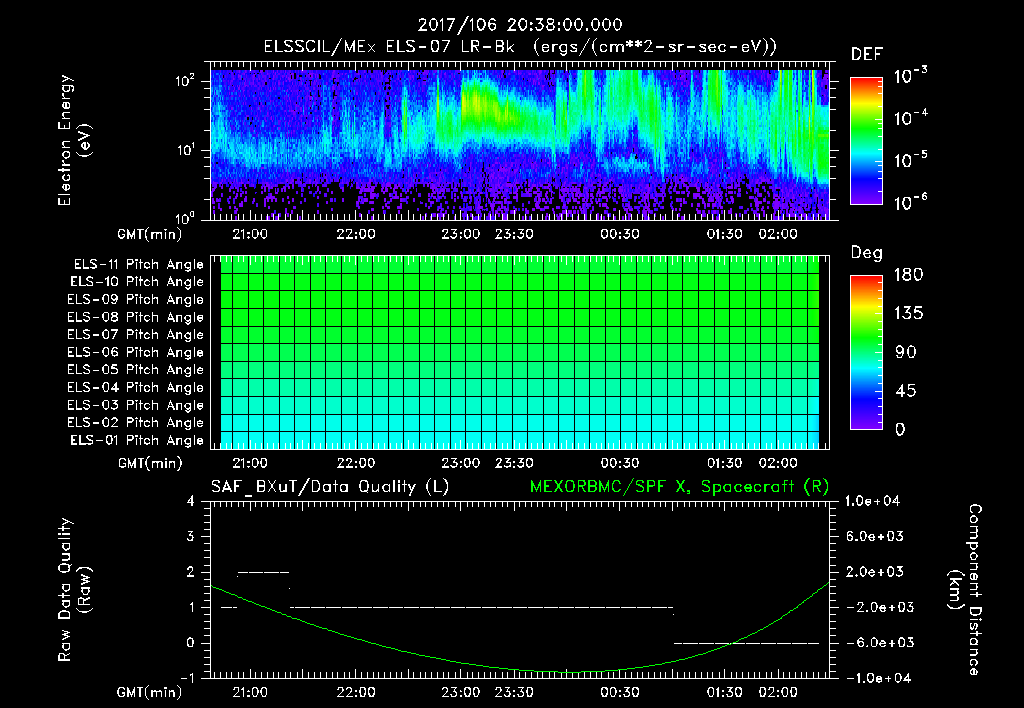Select the ELS-04 Pitch Angle row label
The image size is (1024, 708).
(135, 387)
